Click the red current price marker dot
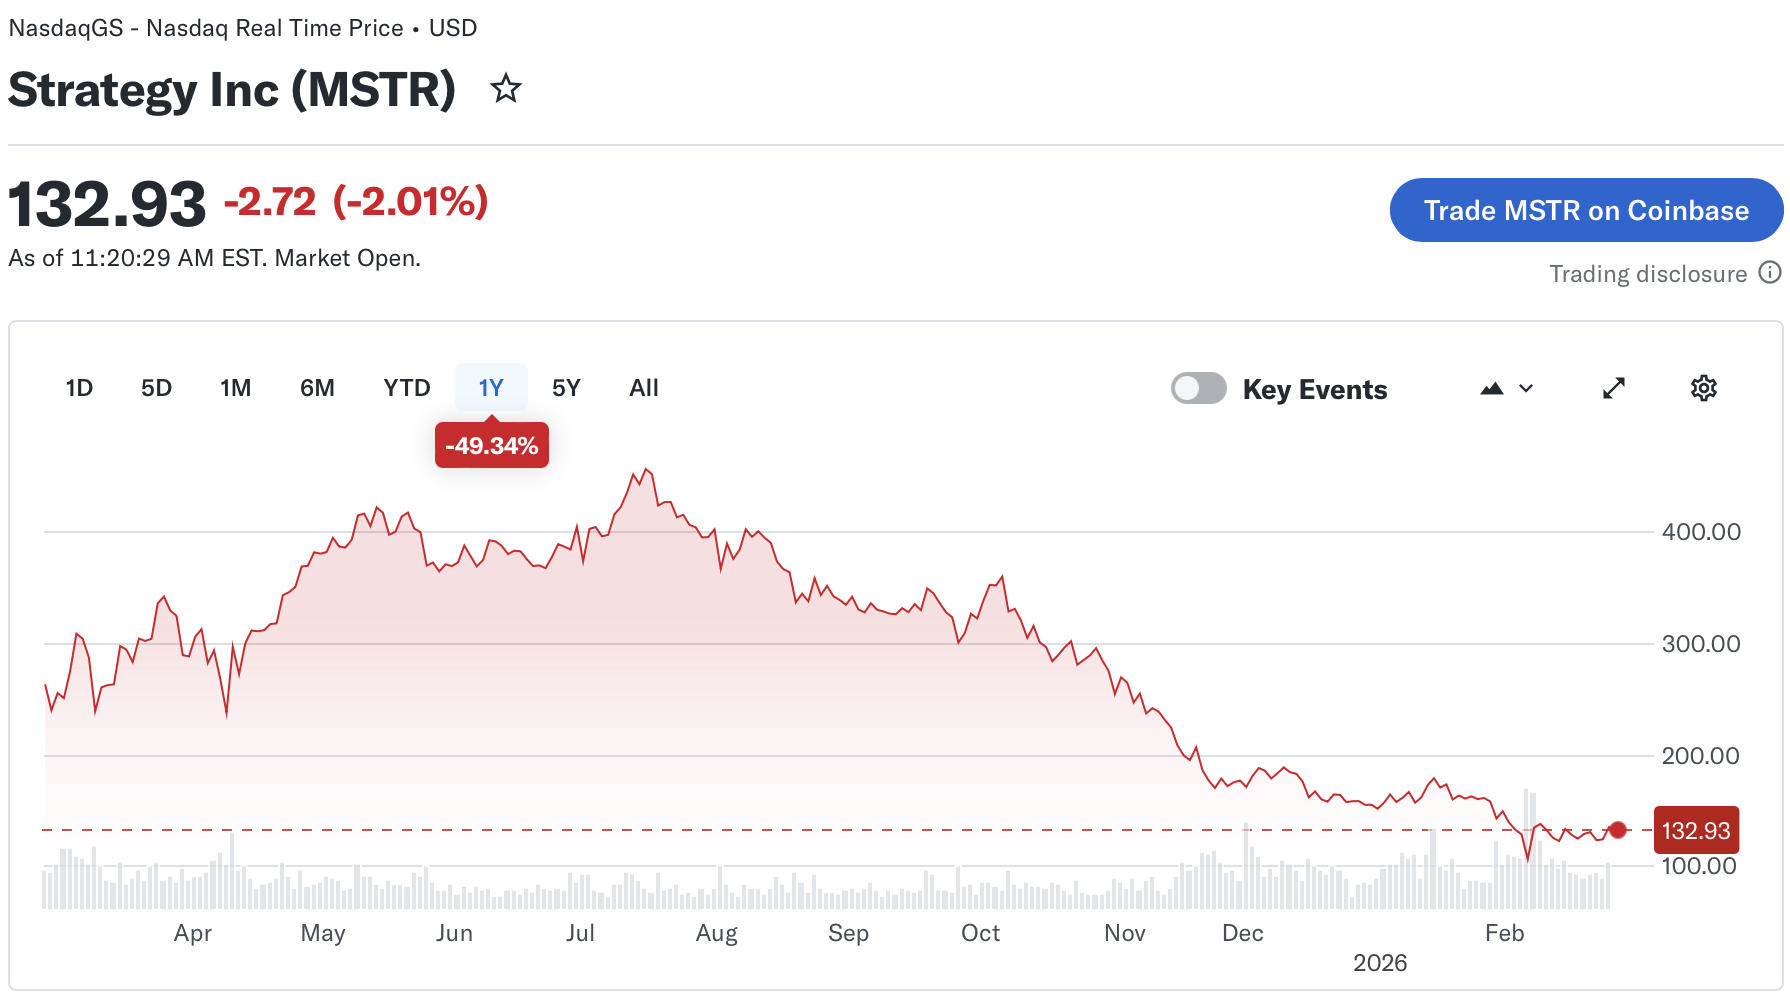Image resolution: width=1790 pixels, height=993 pixels. [1617, 830]
